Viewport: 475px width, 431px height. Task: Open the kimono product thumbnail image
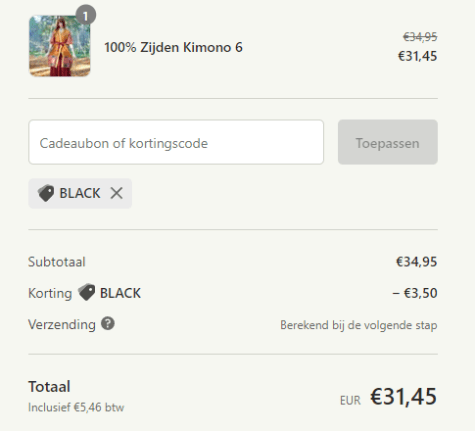[x=60, y=46]
